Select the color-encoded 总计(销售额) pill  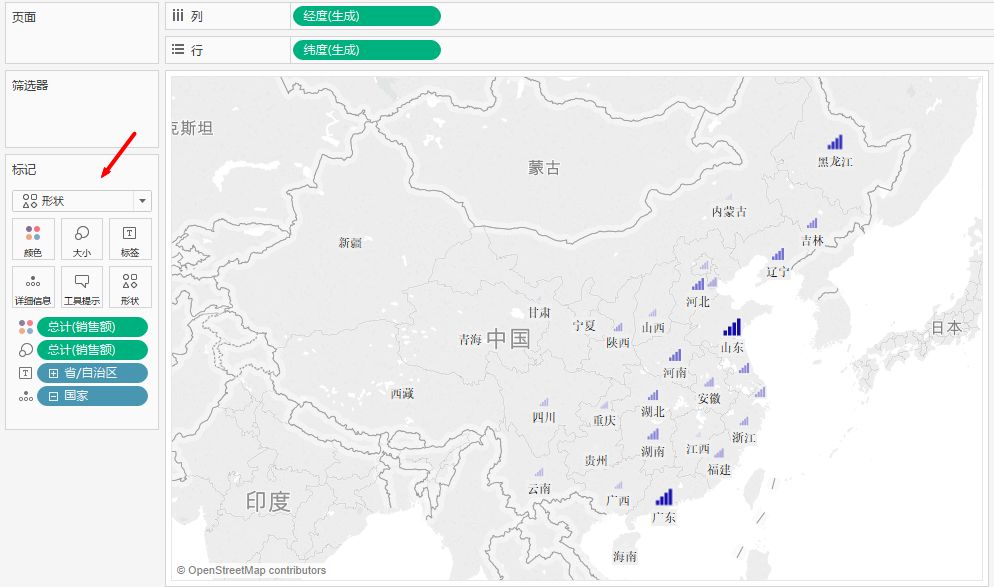point(93,327)
